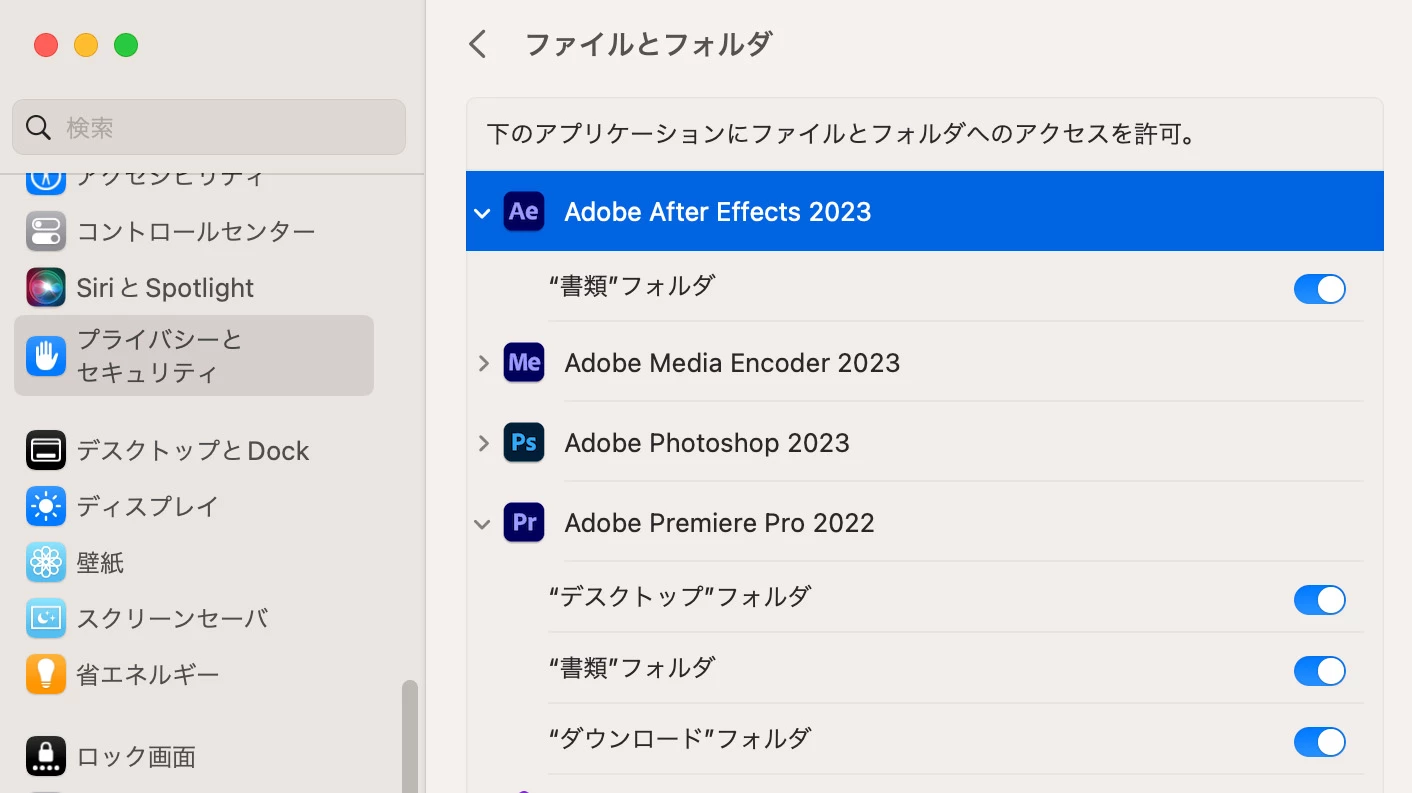Click the ロック画面 lock icon
This screenshot has width=1412, height=793.
tap(46, 757)
